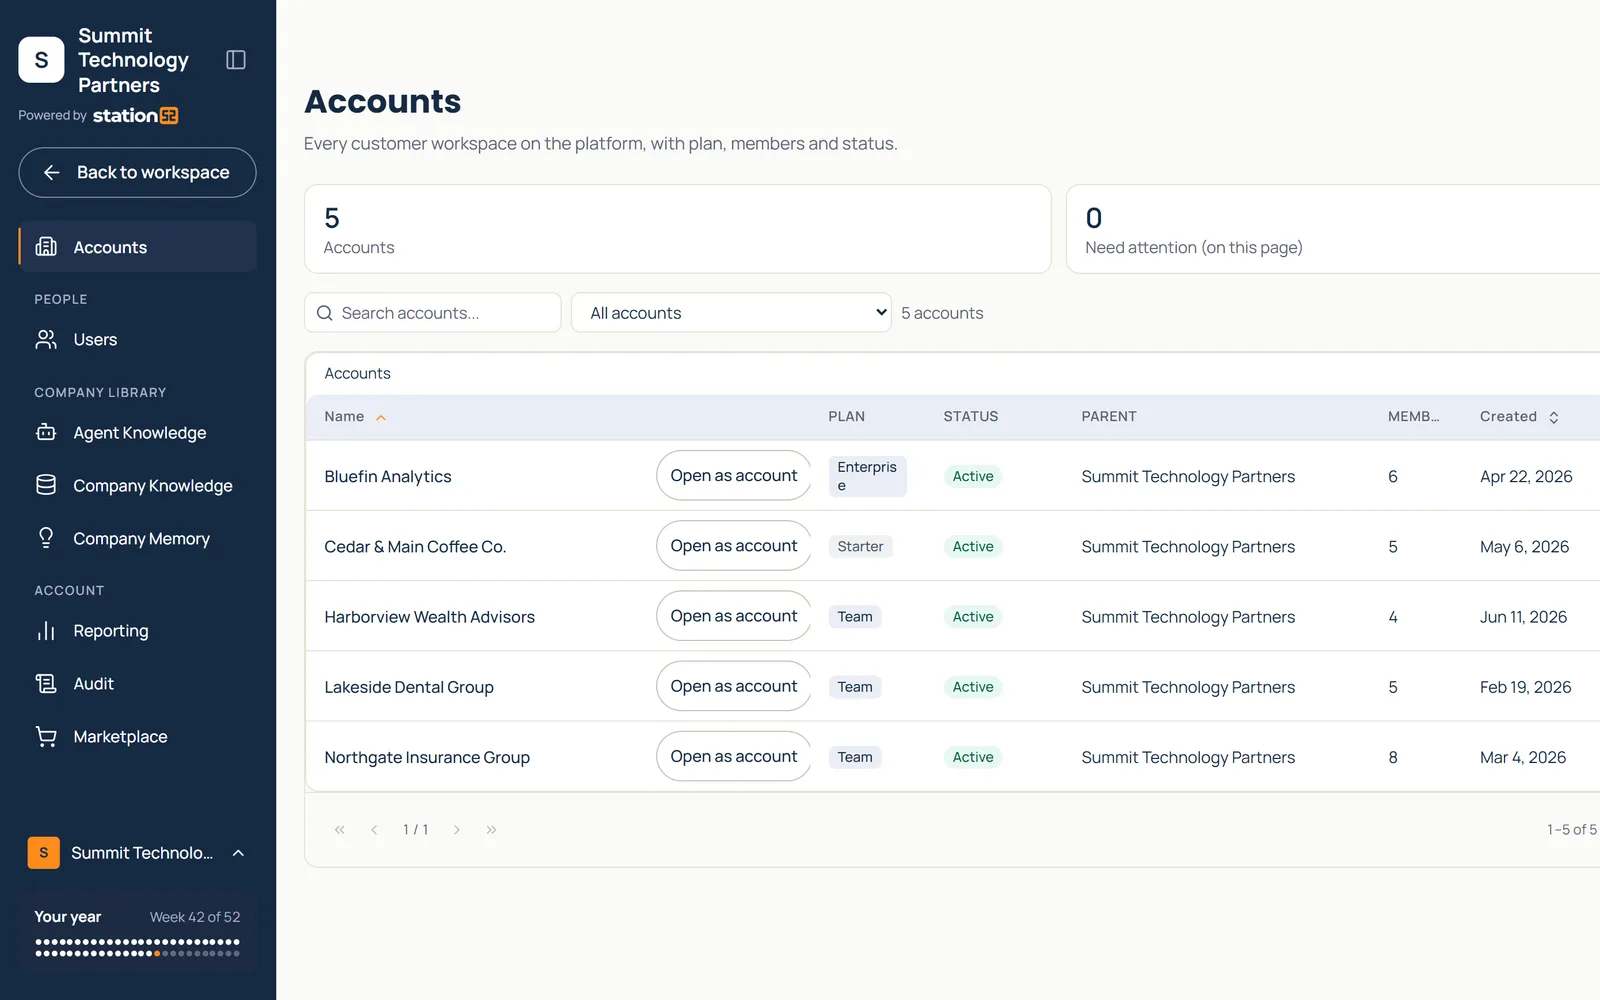1600x1000 pixels.
Task: Click the Agent Knowledge robot icon
Action: click(x=46, y=433)
